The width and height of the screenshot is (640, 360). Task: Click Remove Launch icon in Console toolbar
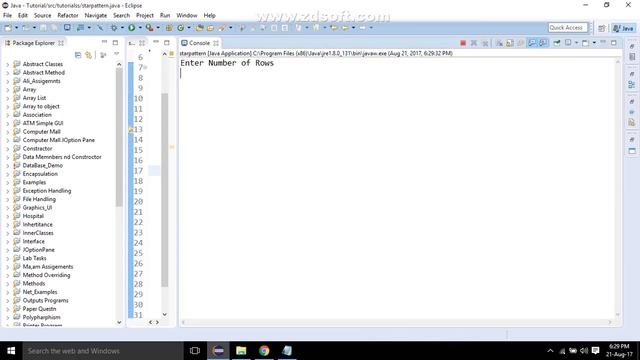point(473,43)
